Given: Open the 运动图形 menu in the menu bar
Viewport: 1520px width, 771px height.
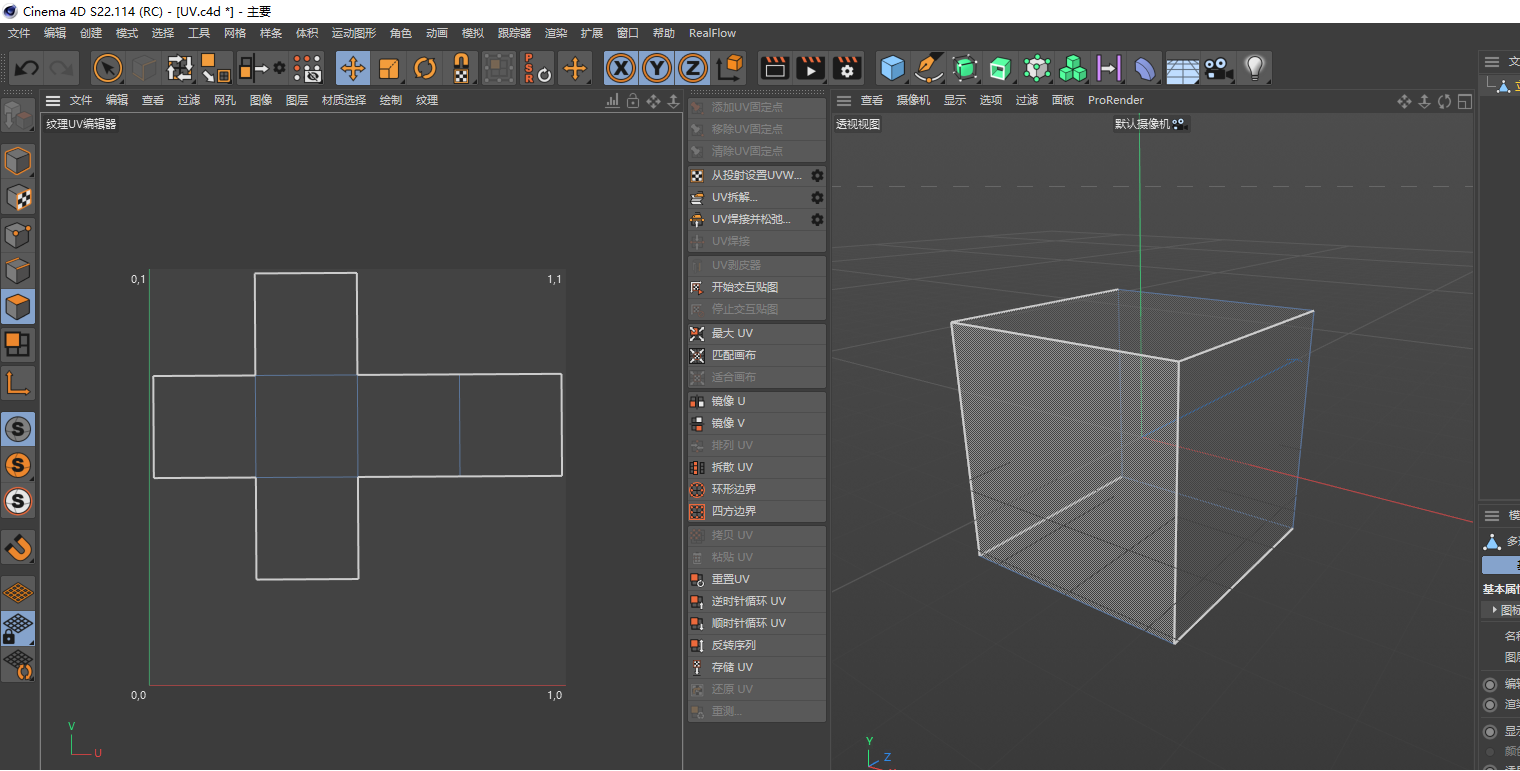Looking at the screenshot, I should coord(352,33).
